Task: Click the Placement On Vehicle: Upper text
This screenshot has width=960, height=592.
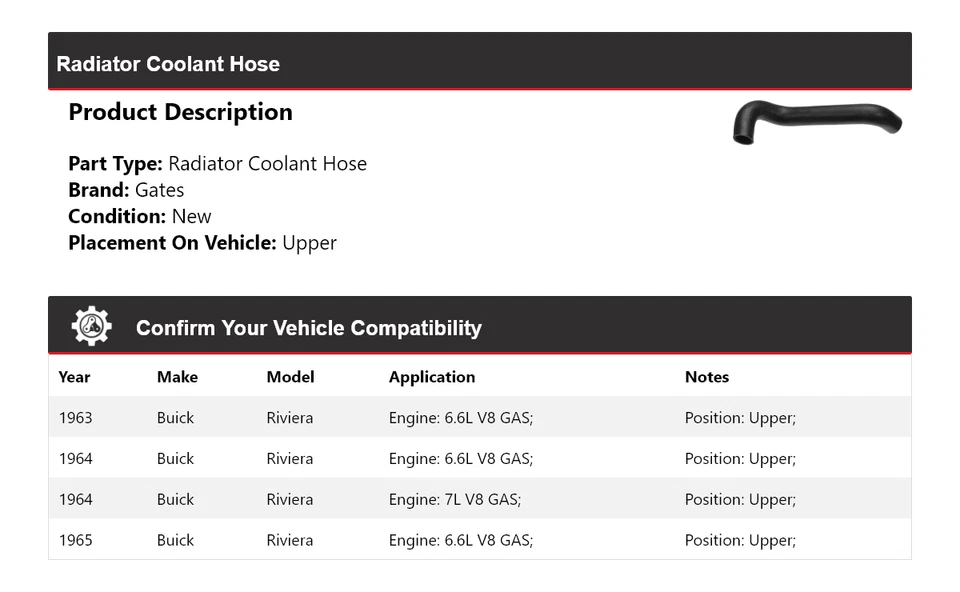Action: [202, 242]
